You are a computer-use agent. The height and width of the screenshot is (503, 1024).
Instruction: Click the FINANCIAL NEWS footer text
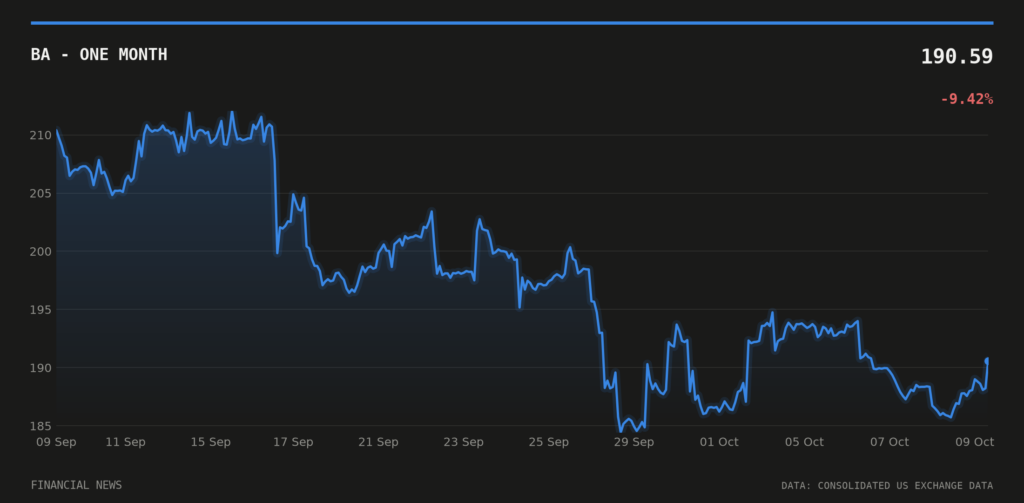coord(76,485)
